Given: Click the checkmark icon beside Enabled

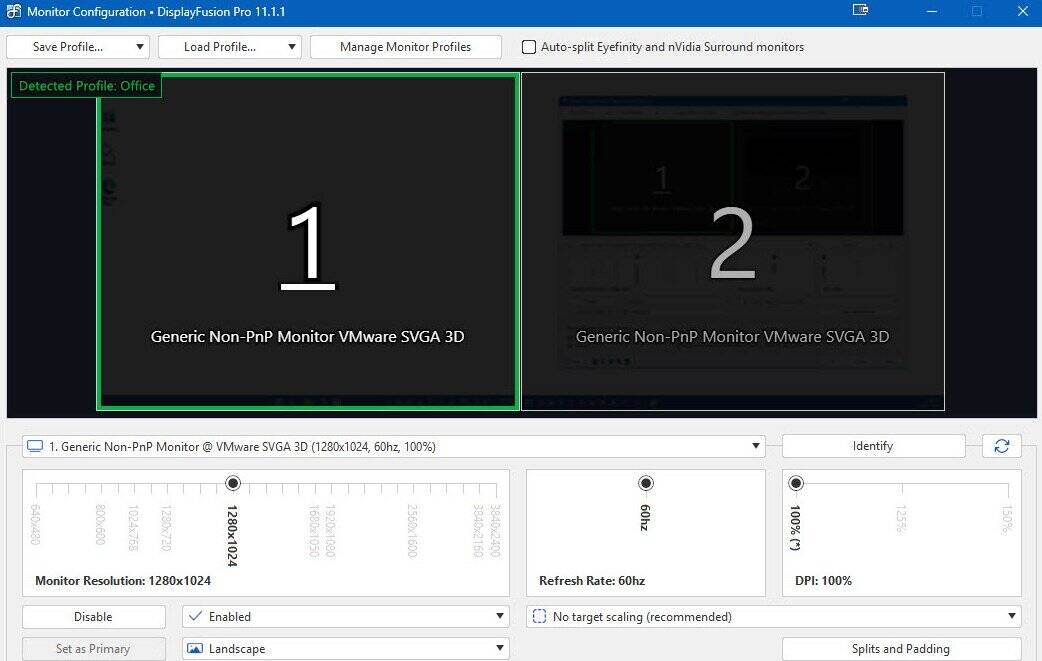Looking at the screenshot, I should pos(195,617).
